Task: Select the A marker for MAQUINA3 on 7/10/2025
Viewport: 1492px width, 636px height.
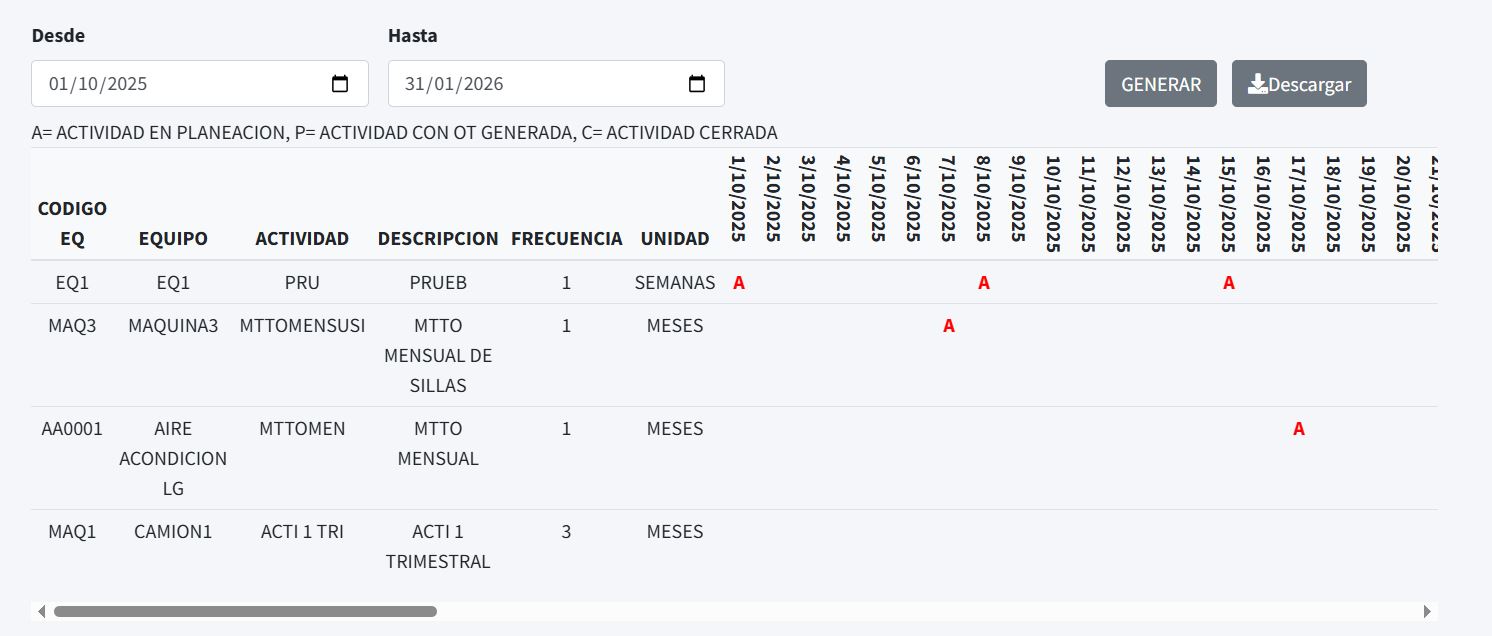Action: [949, 326]
